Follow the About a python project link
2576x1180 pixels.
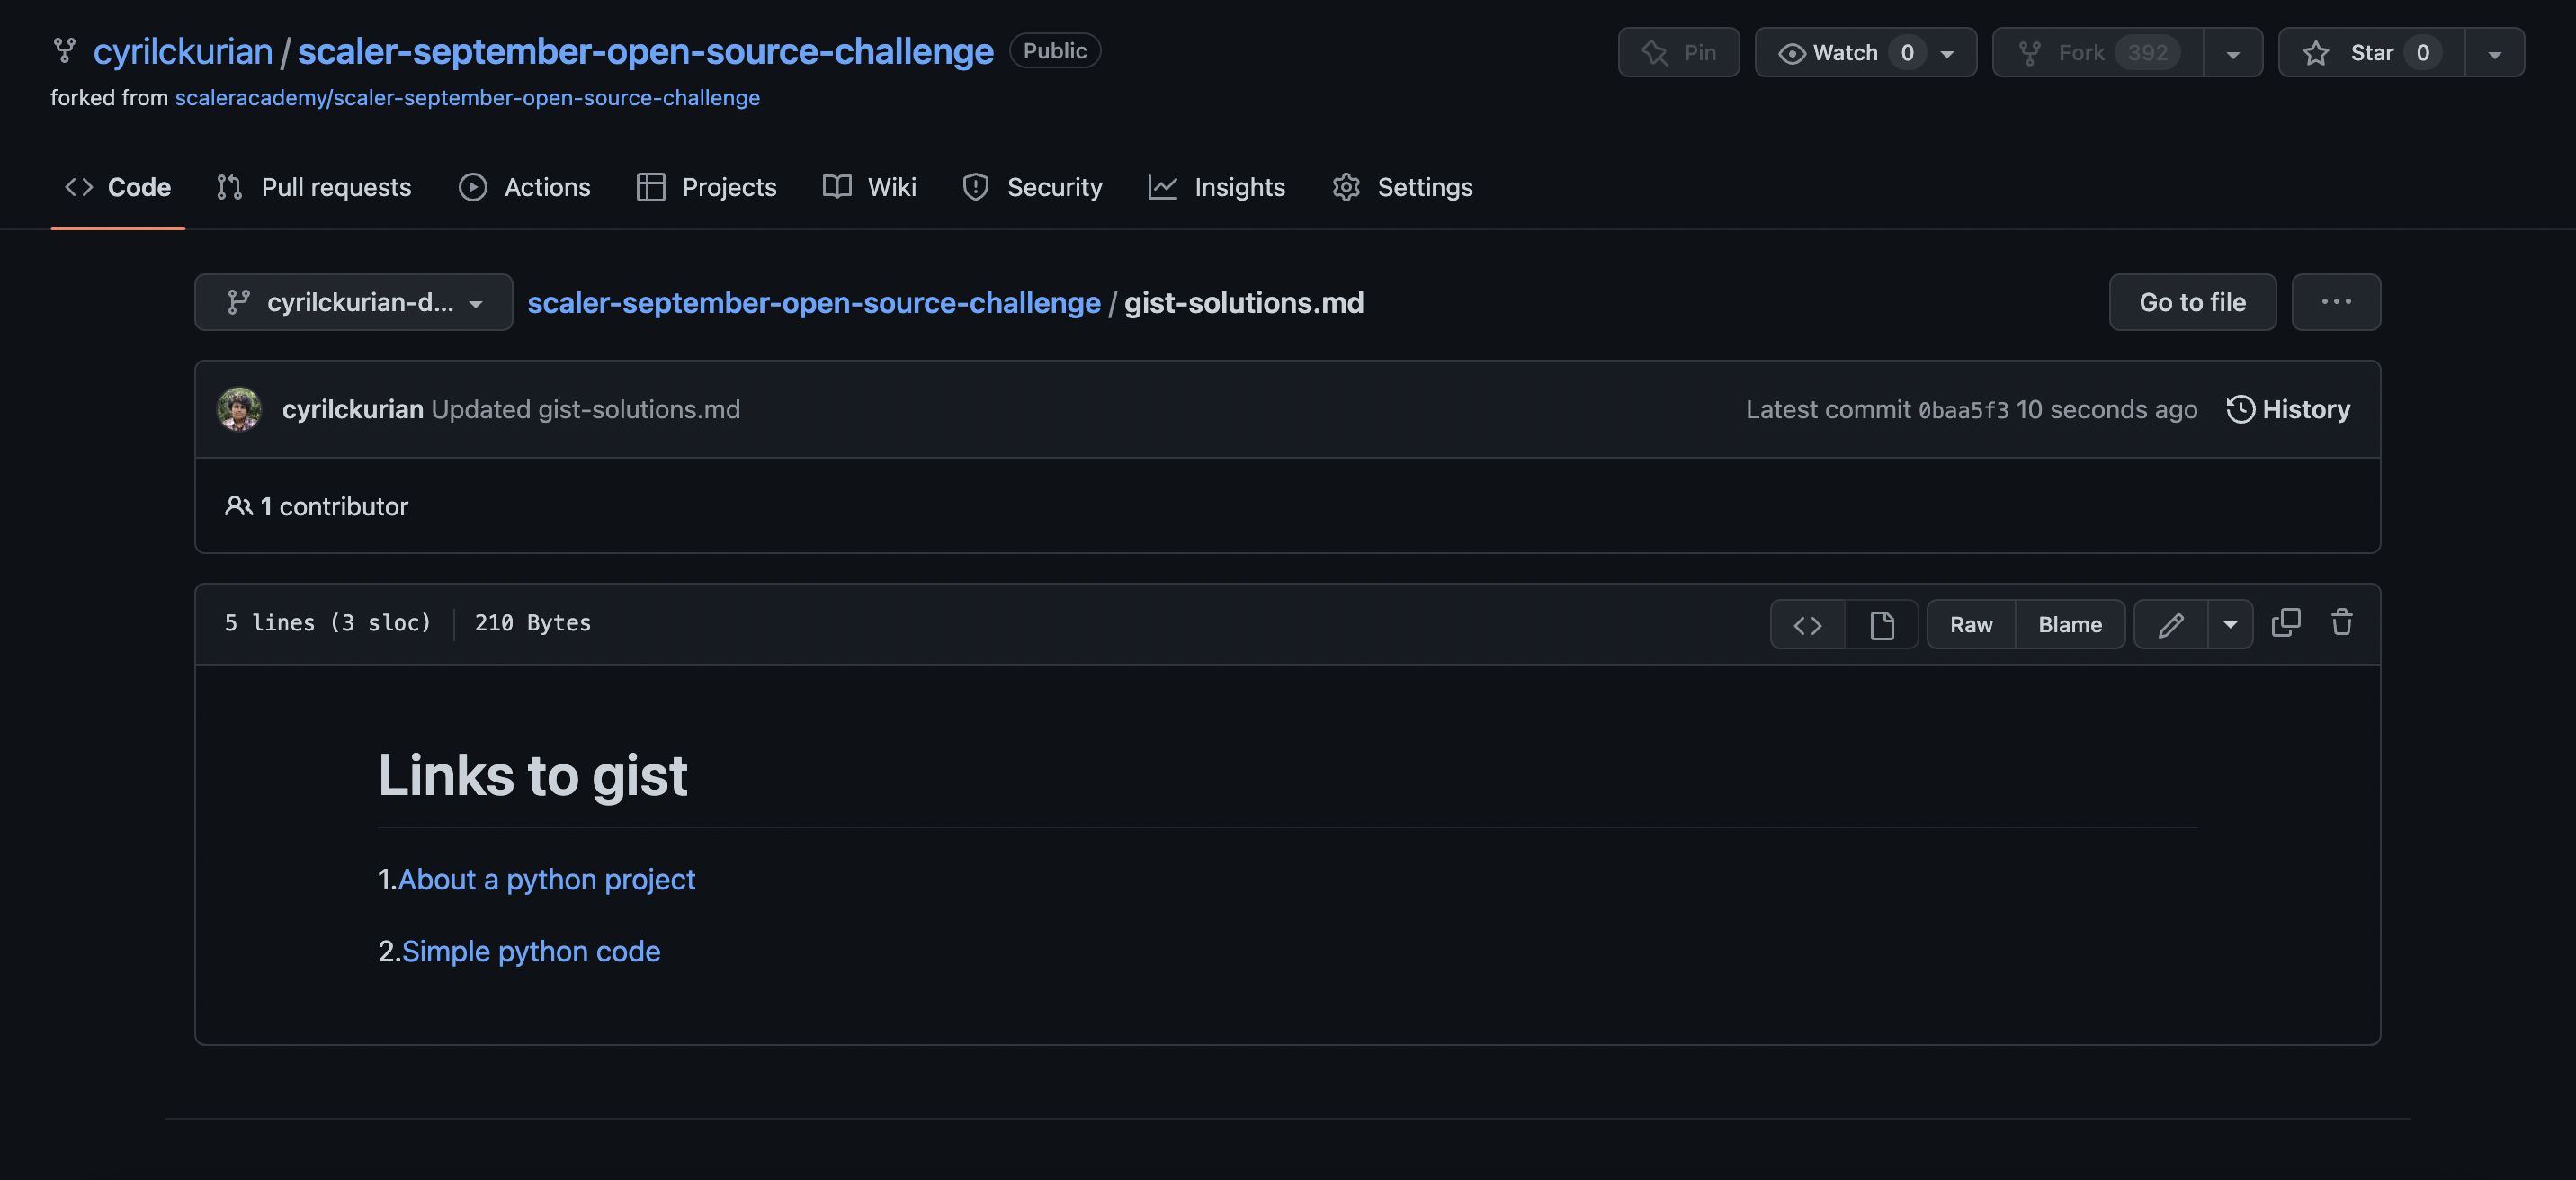tap(547, 880)
